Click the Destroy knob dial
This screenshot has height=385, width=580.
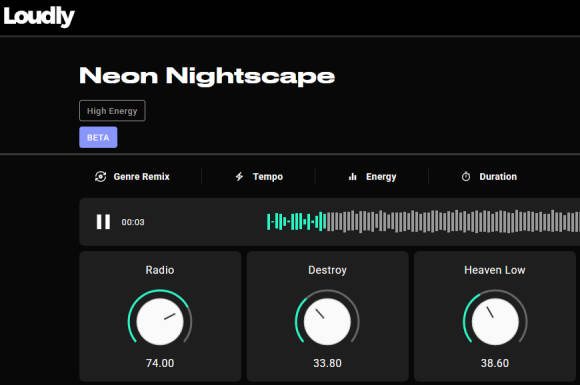327,321
